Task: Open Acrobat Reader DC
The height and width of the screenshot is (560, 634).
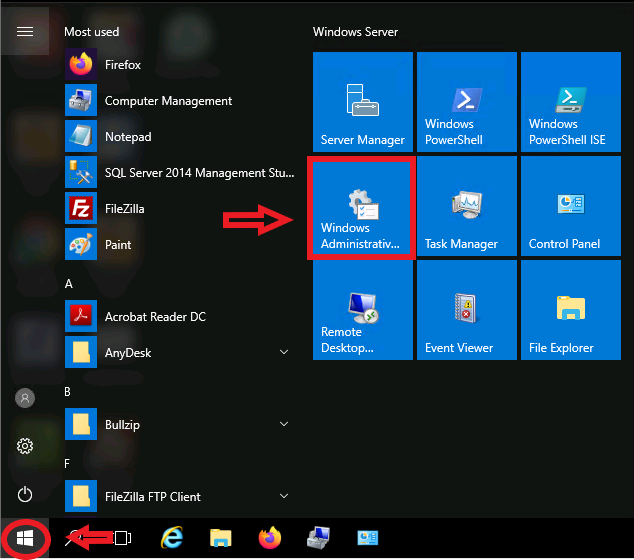Action: (180, 316)
